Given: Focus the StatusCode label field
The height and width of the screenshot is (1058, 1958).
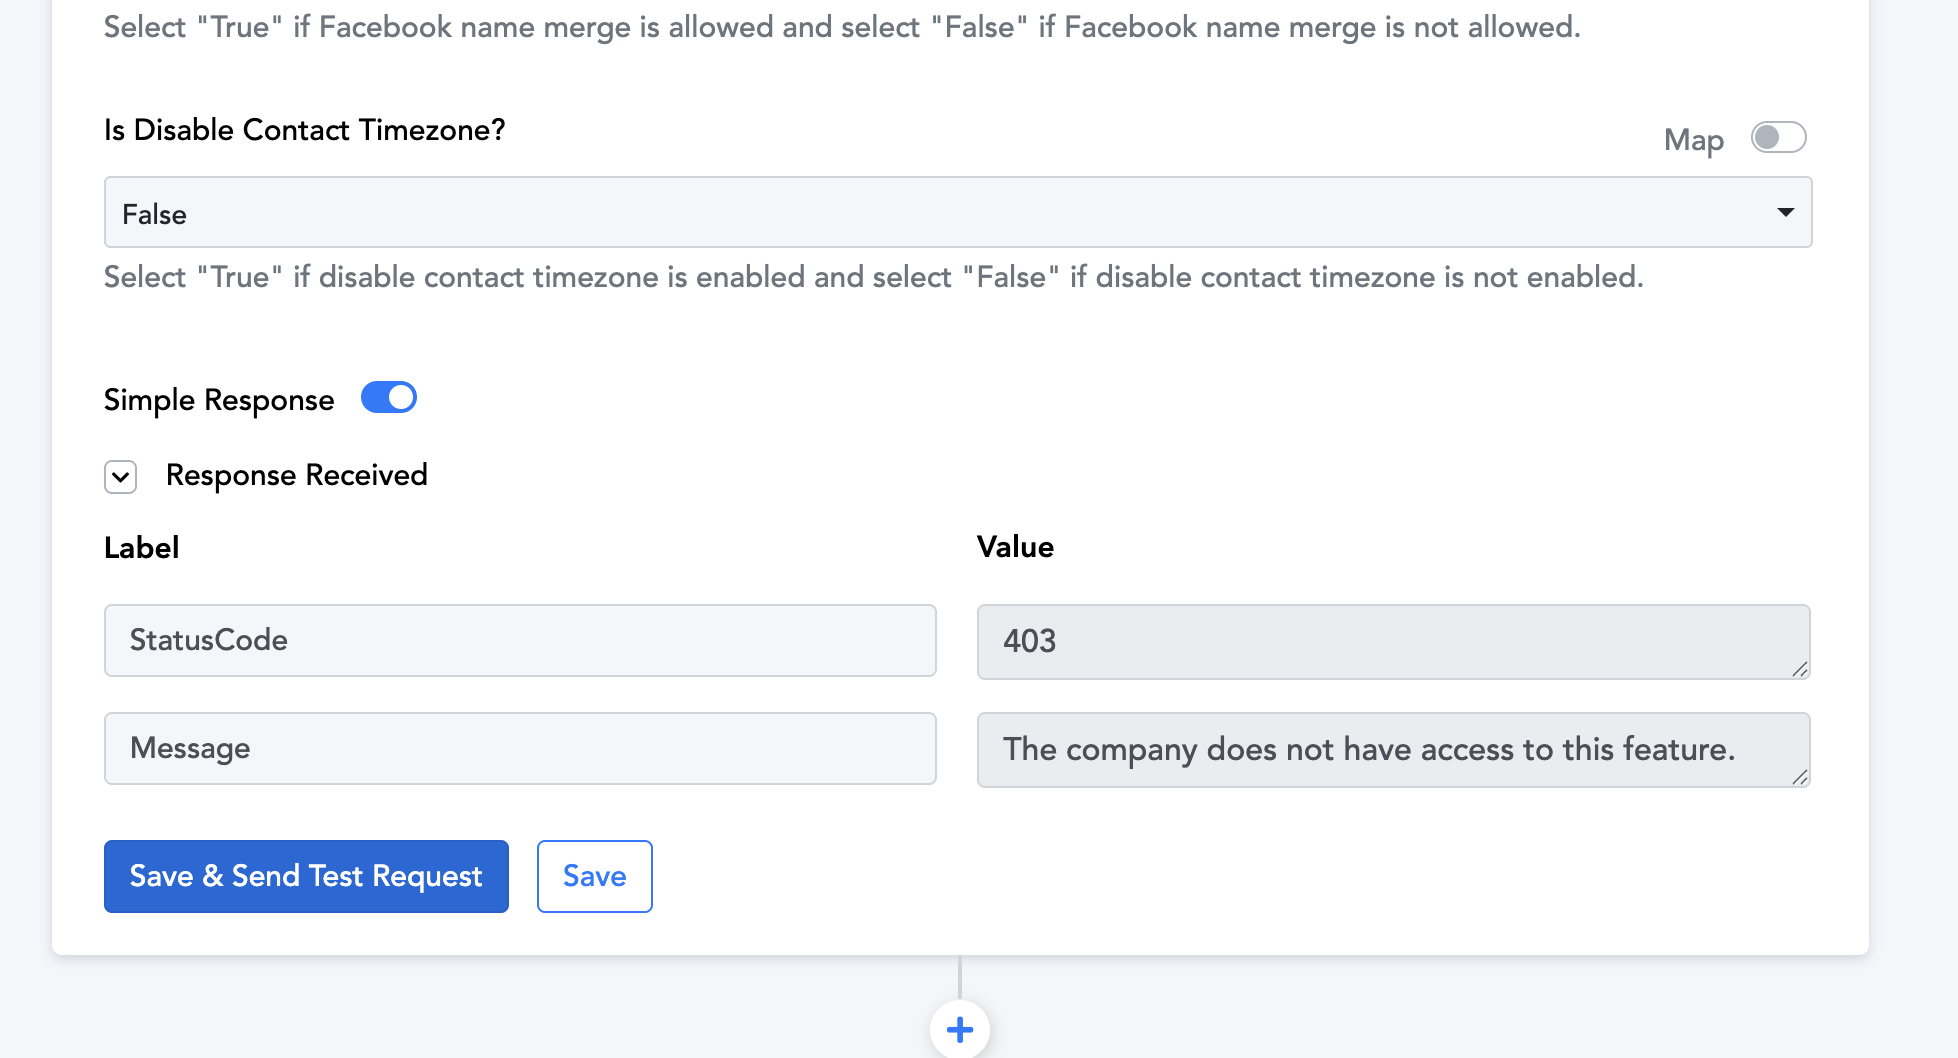Looking at the screenshot, I should click(x=520, y=640).
